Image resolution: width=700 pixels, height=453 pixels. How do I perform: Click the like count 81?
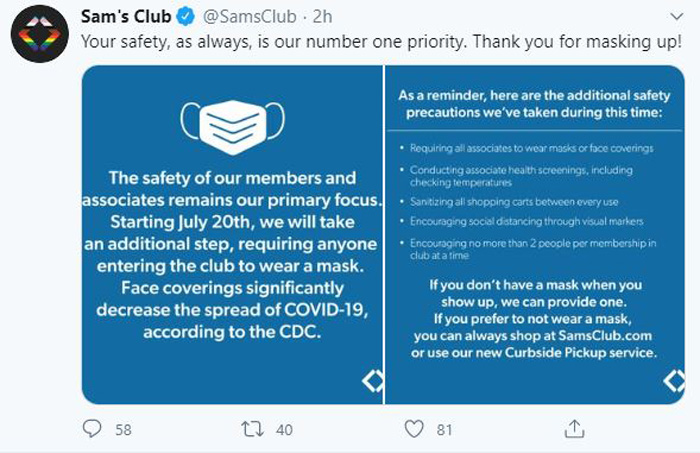pyautogui.click(x=444, y=430)
